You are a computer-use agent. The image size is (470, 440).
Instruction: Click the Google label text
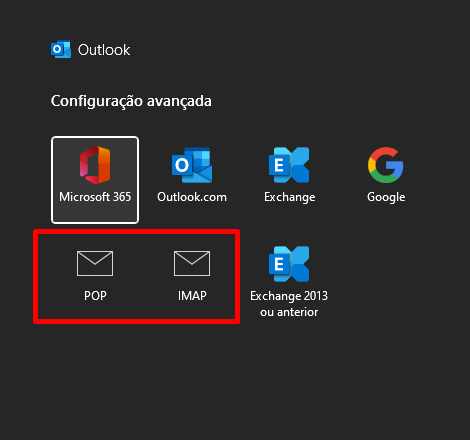[386, 197]
